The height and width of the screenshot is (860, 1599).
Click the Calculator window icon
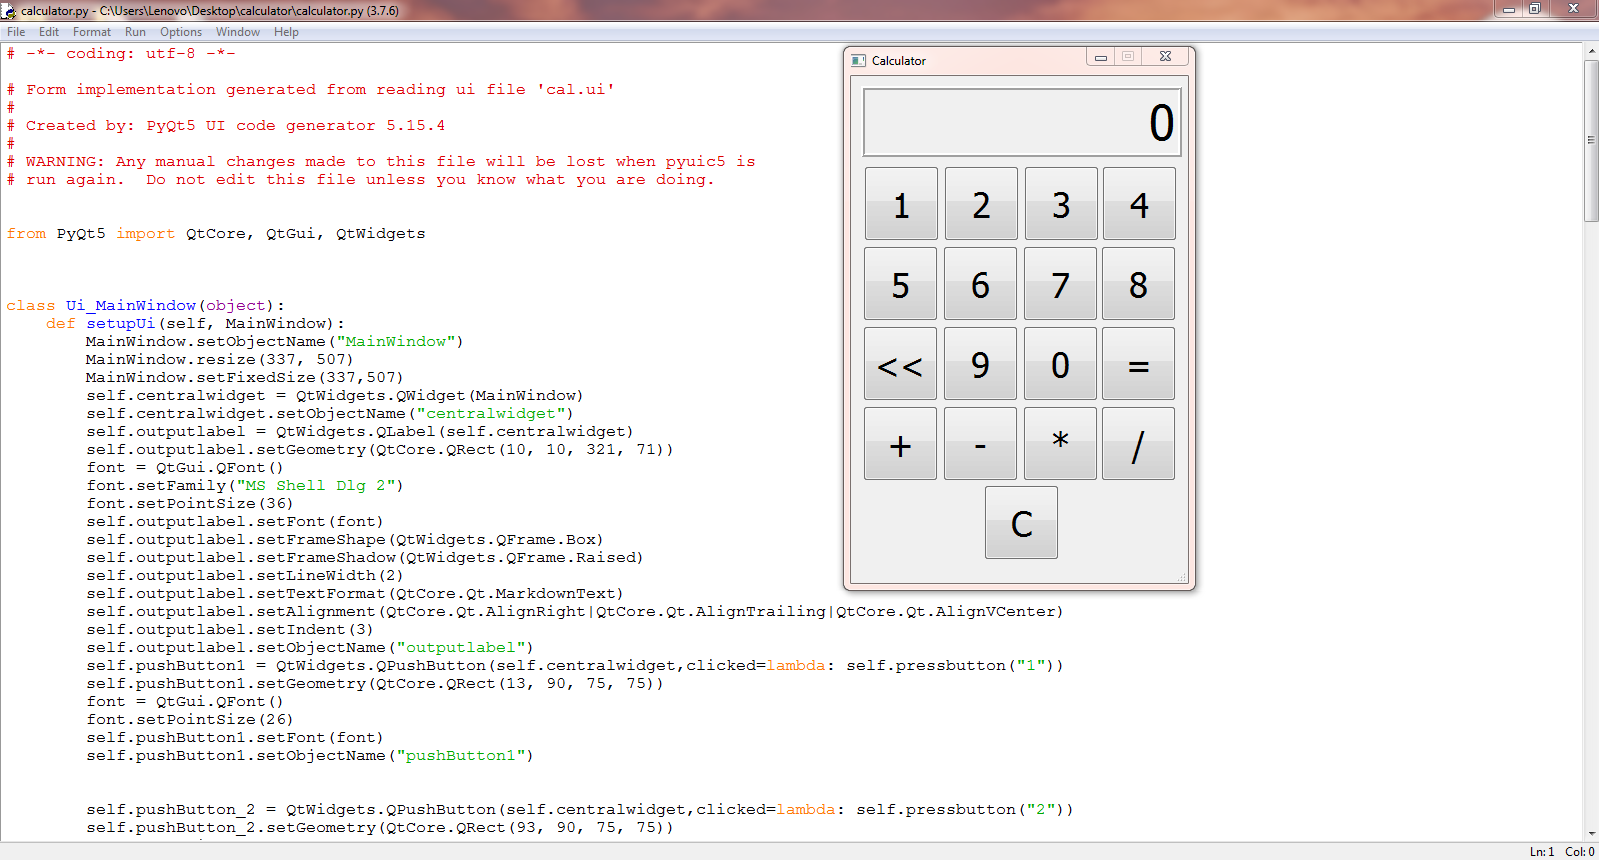pos(858,61)
